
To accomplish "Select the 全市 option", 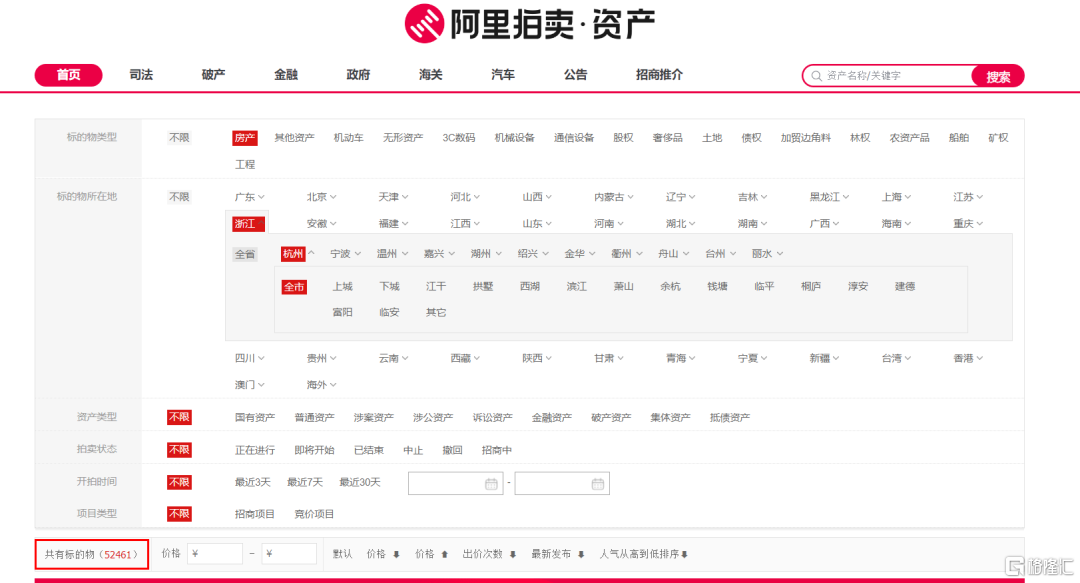I will tap(294, 287).
